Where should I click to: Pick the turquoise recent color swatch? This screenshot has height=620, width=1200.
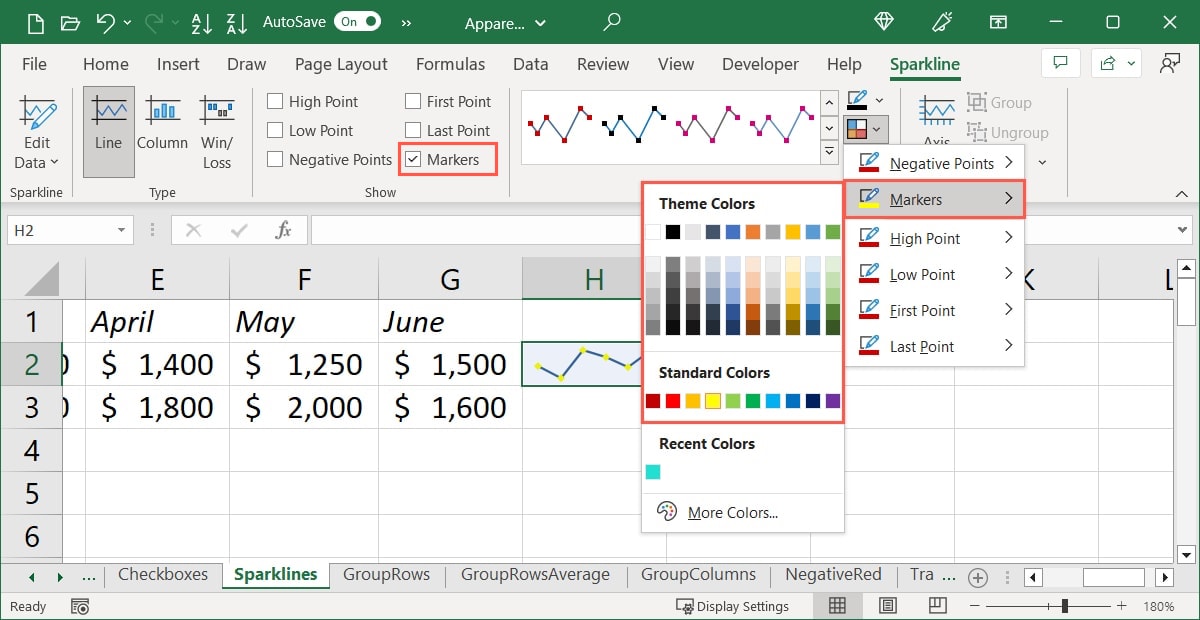653,472
